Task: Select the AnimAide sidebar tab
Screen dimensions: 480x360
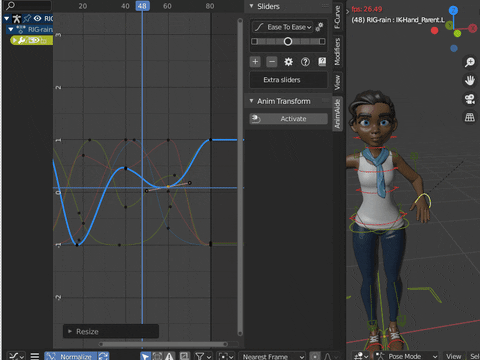Action: 337,114
